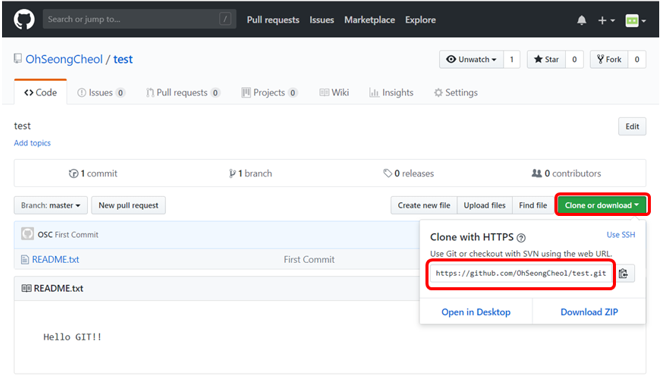The image size is (661, 385).
Task: Open the 0 releases tag link
Action: click(x=408, y=173)
